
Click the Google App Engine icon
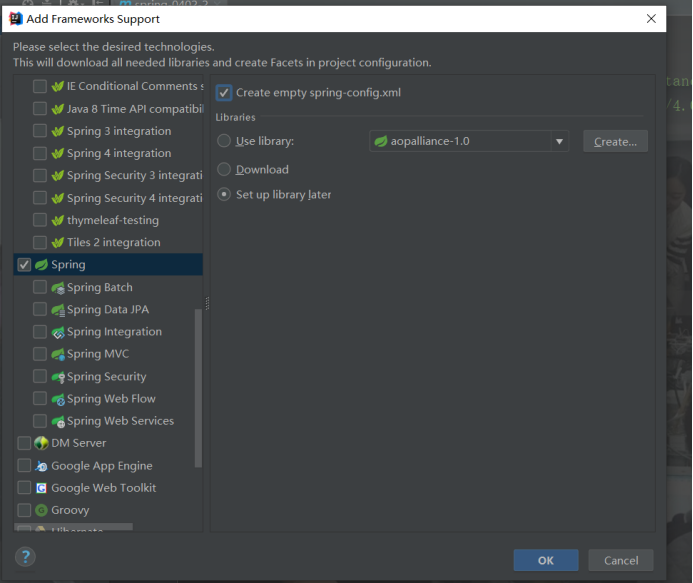click(41, 466)
